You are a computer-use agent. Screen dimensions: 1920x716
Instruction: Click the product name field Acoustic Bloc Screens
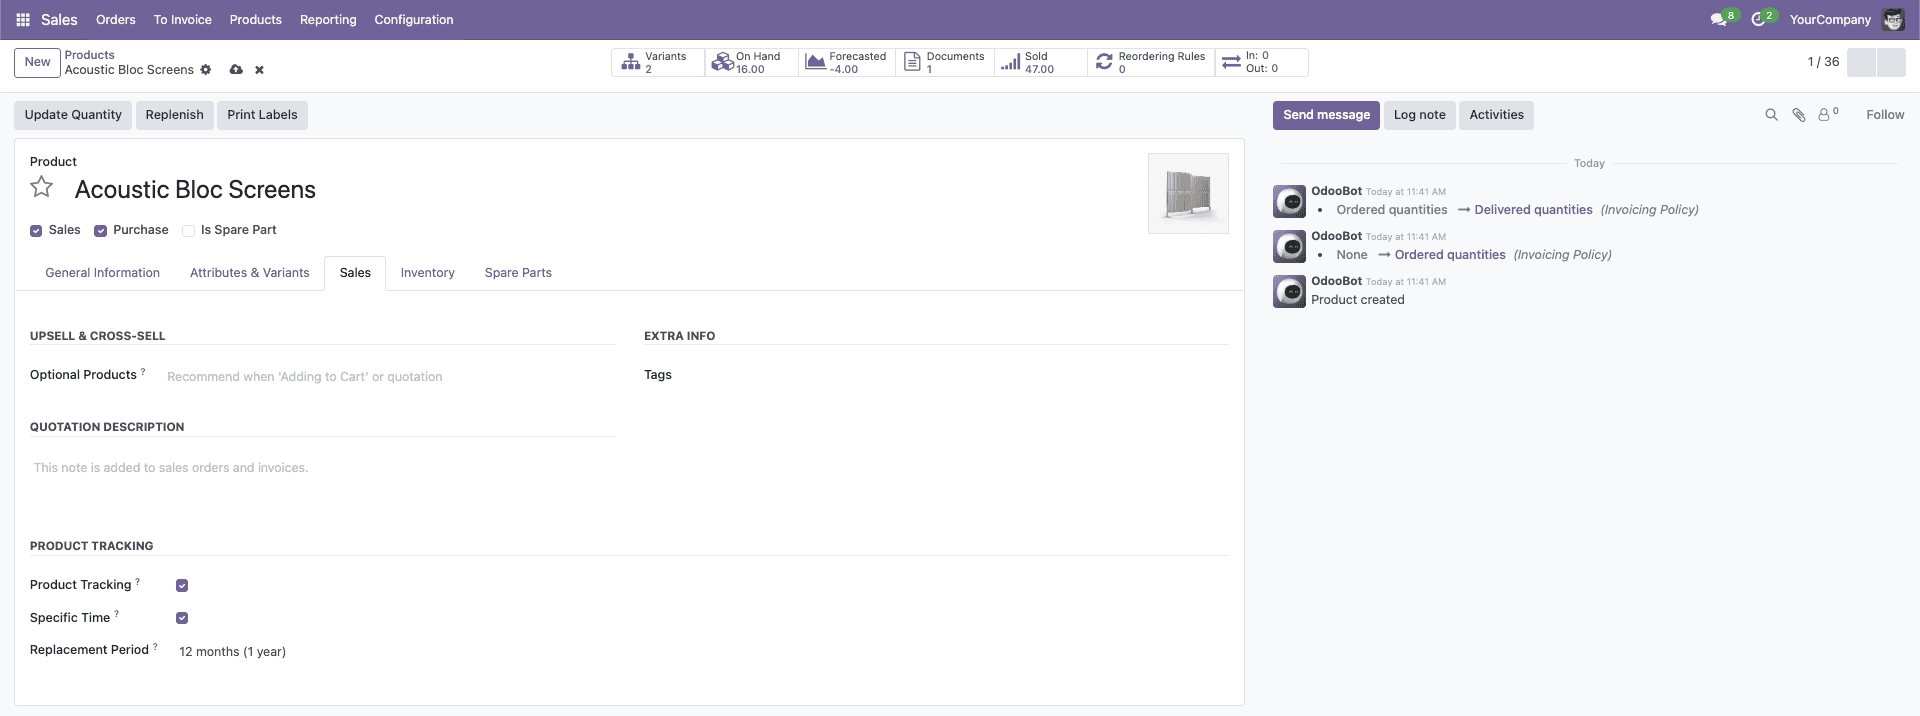pyautogui.click(x=195, y=190)
